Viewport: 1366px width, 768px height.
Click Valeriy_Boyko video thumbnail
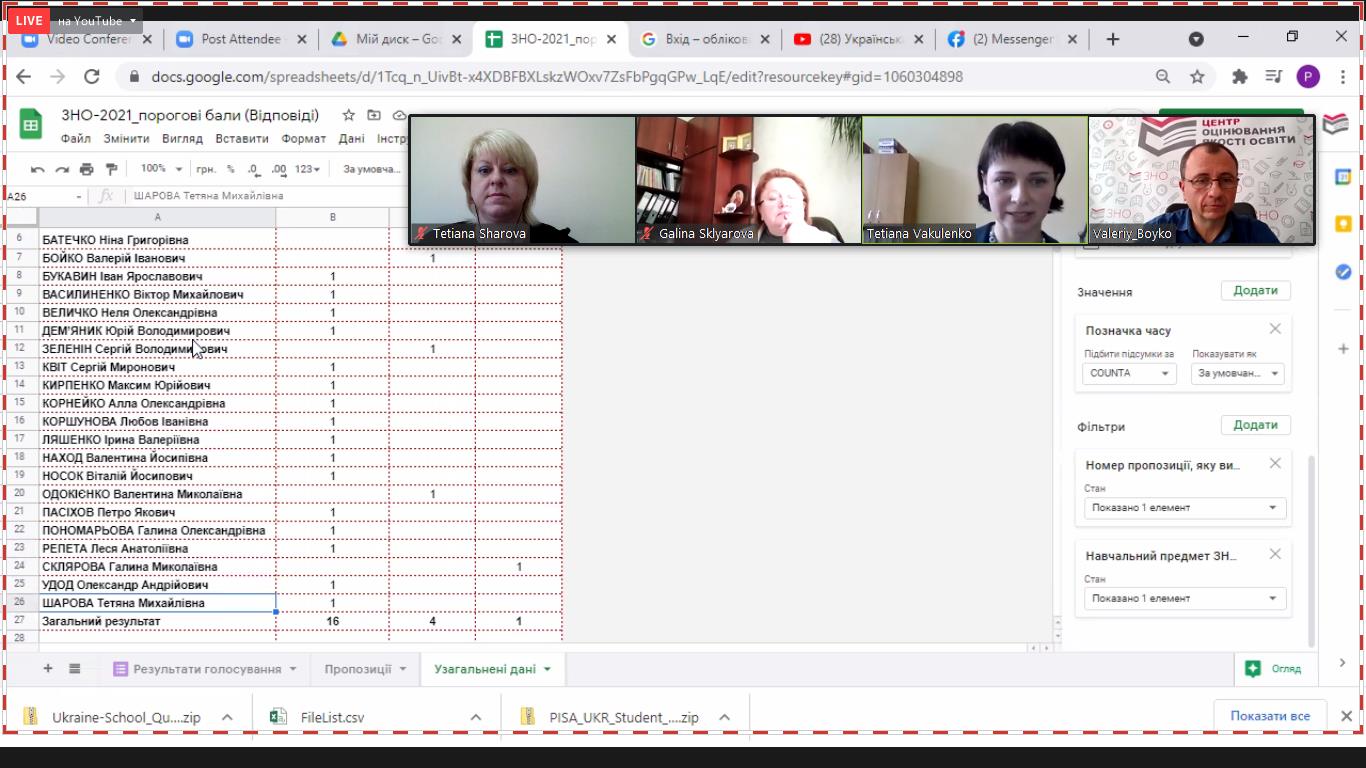(x=1201, y=180)
